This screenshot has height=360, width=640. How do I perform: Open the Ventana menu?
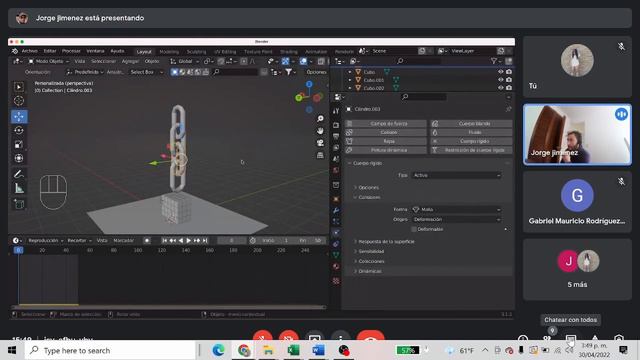(95, 51)
